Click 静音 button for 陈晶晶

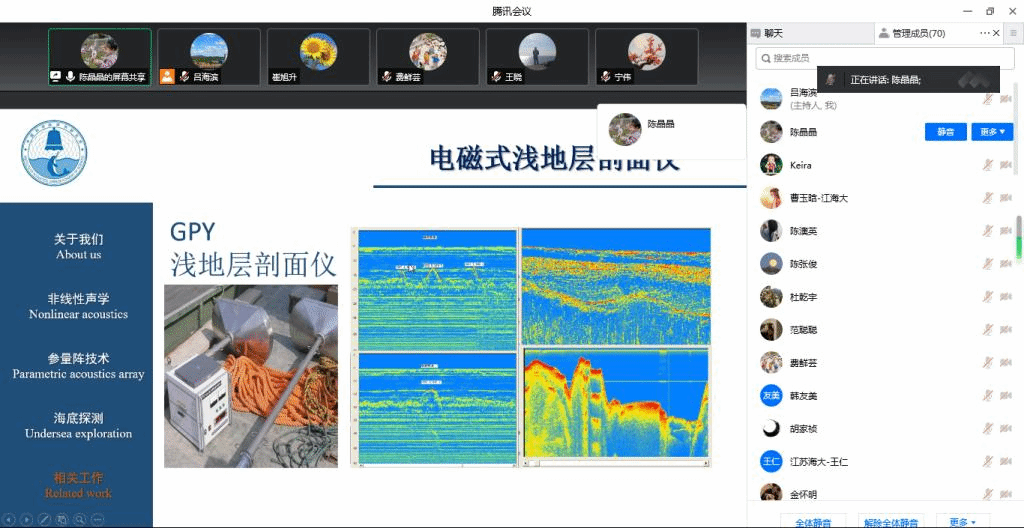945,132
